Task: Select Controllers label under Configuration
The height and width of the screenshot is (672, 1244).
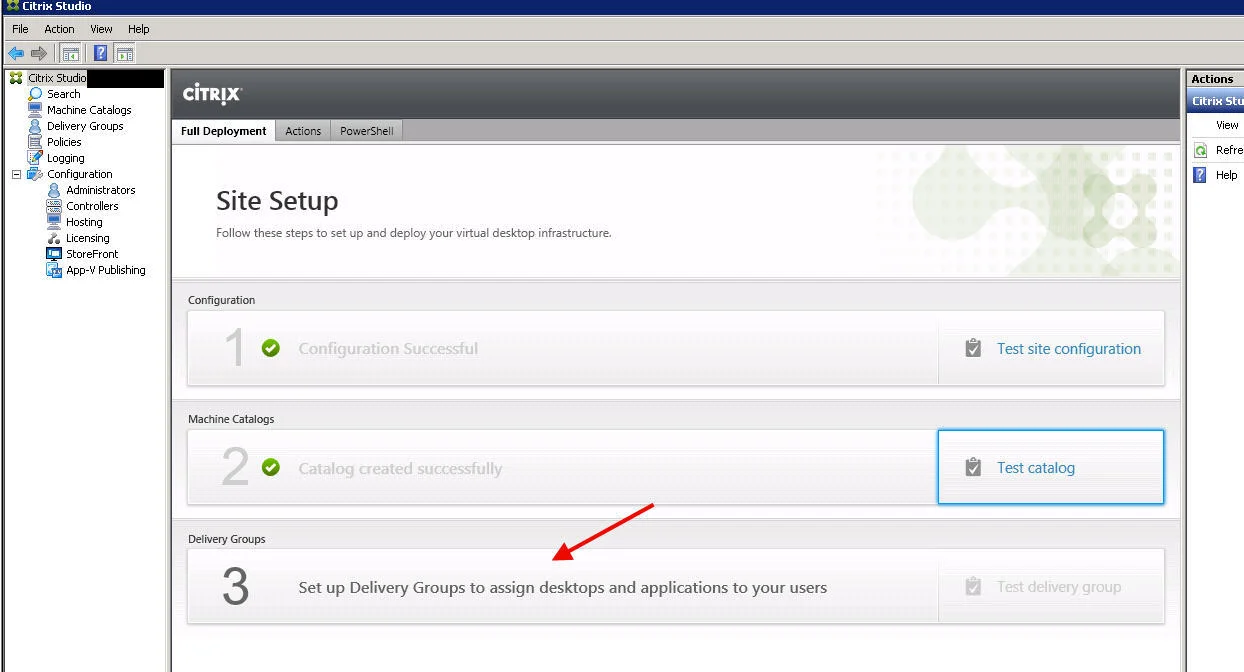Action: (x=92, y=206)
